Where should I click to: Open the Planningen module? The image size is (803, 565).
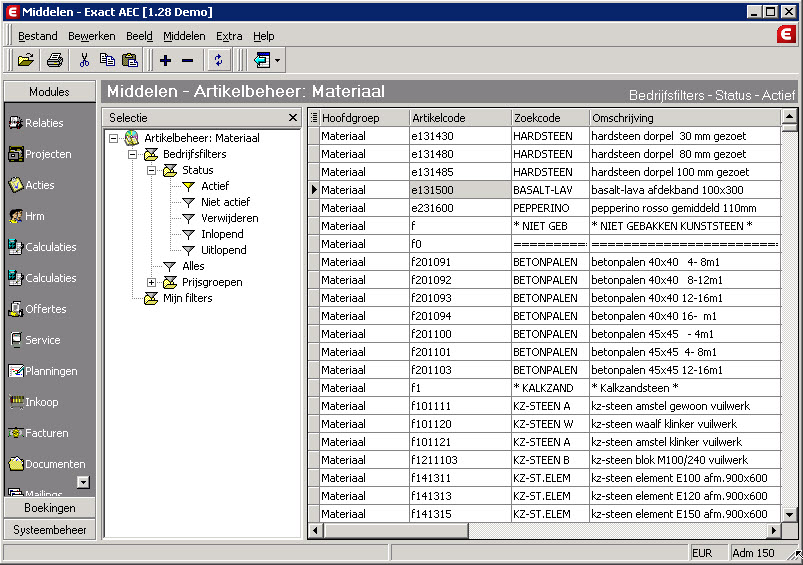[43, 371]
